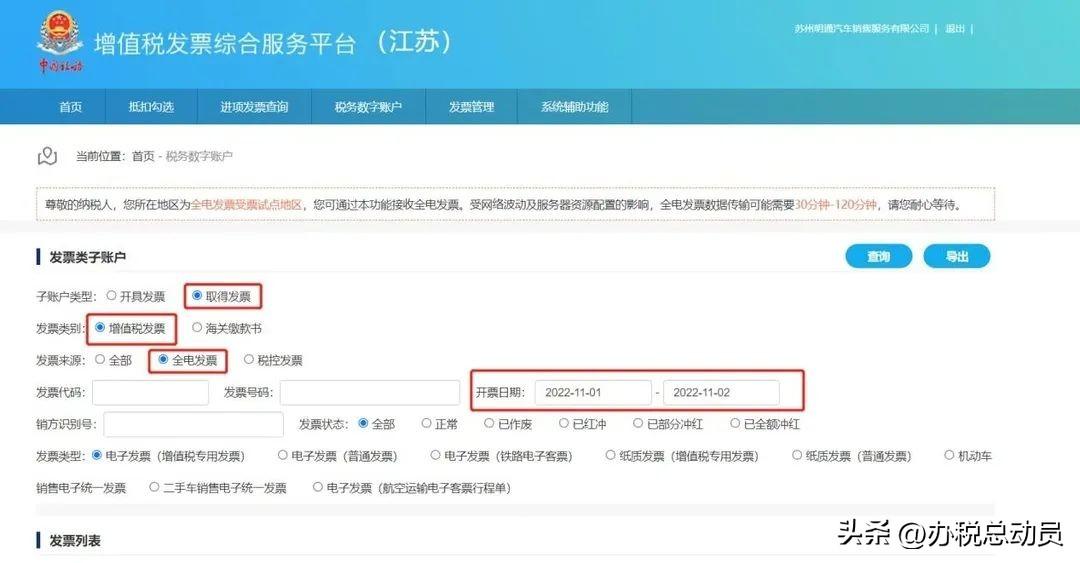This screenshot has width=1080, height=563.
Task: Open 发票管理 in navigation bar
Action: (x=471, y=107)
